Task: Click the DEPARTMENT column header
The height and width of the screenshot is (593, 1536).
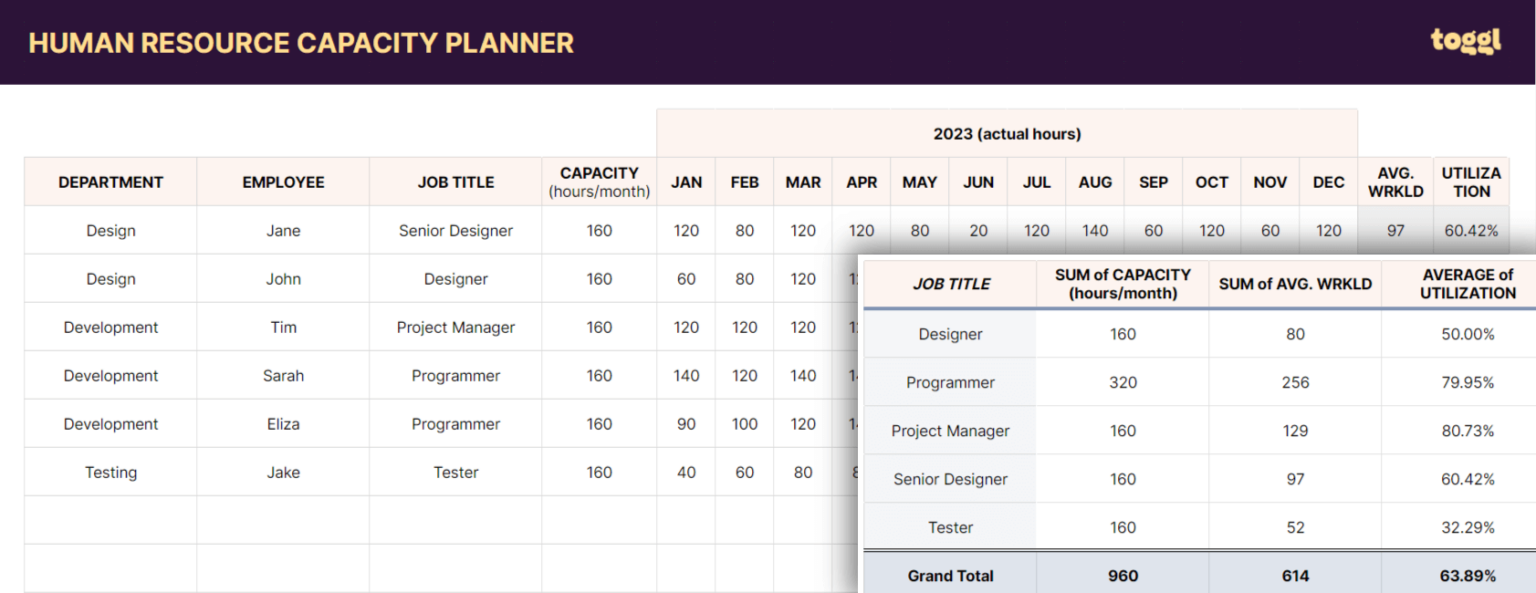Action: pyautogui.click(x=110, y=182)
